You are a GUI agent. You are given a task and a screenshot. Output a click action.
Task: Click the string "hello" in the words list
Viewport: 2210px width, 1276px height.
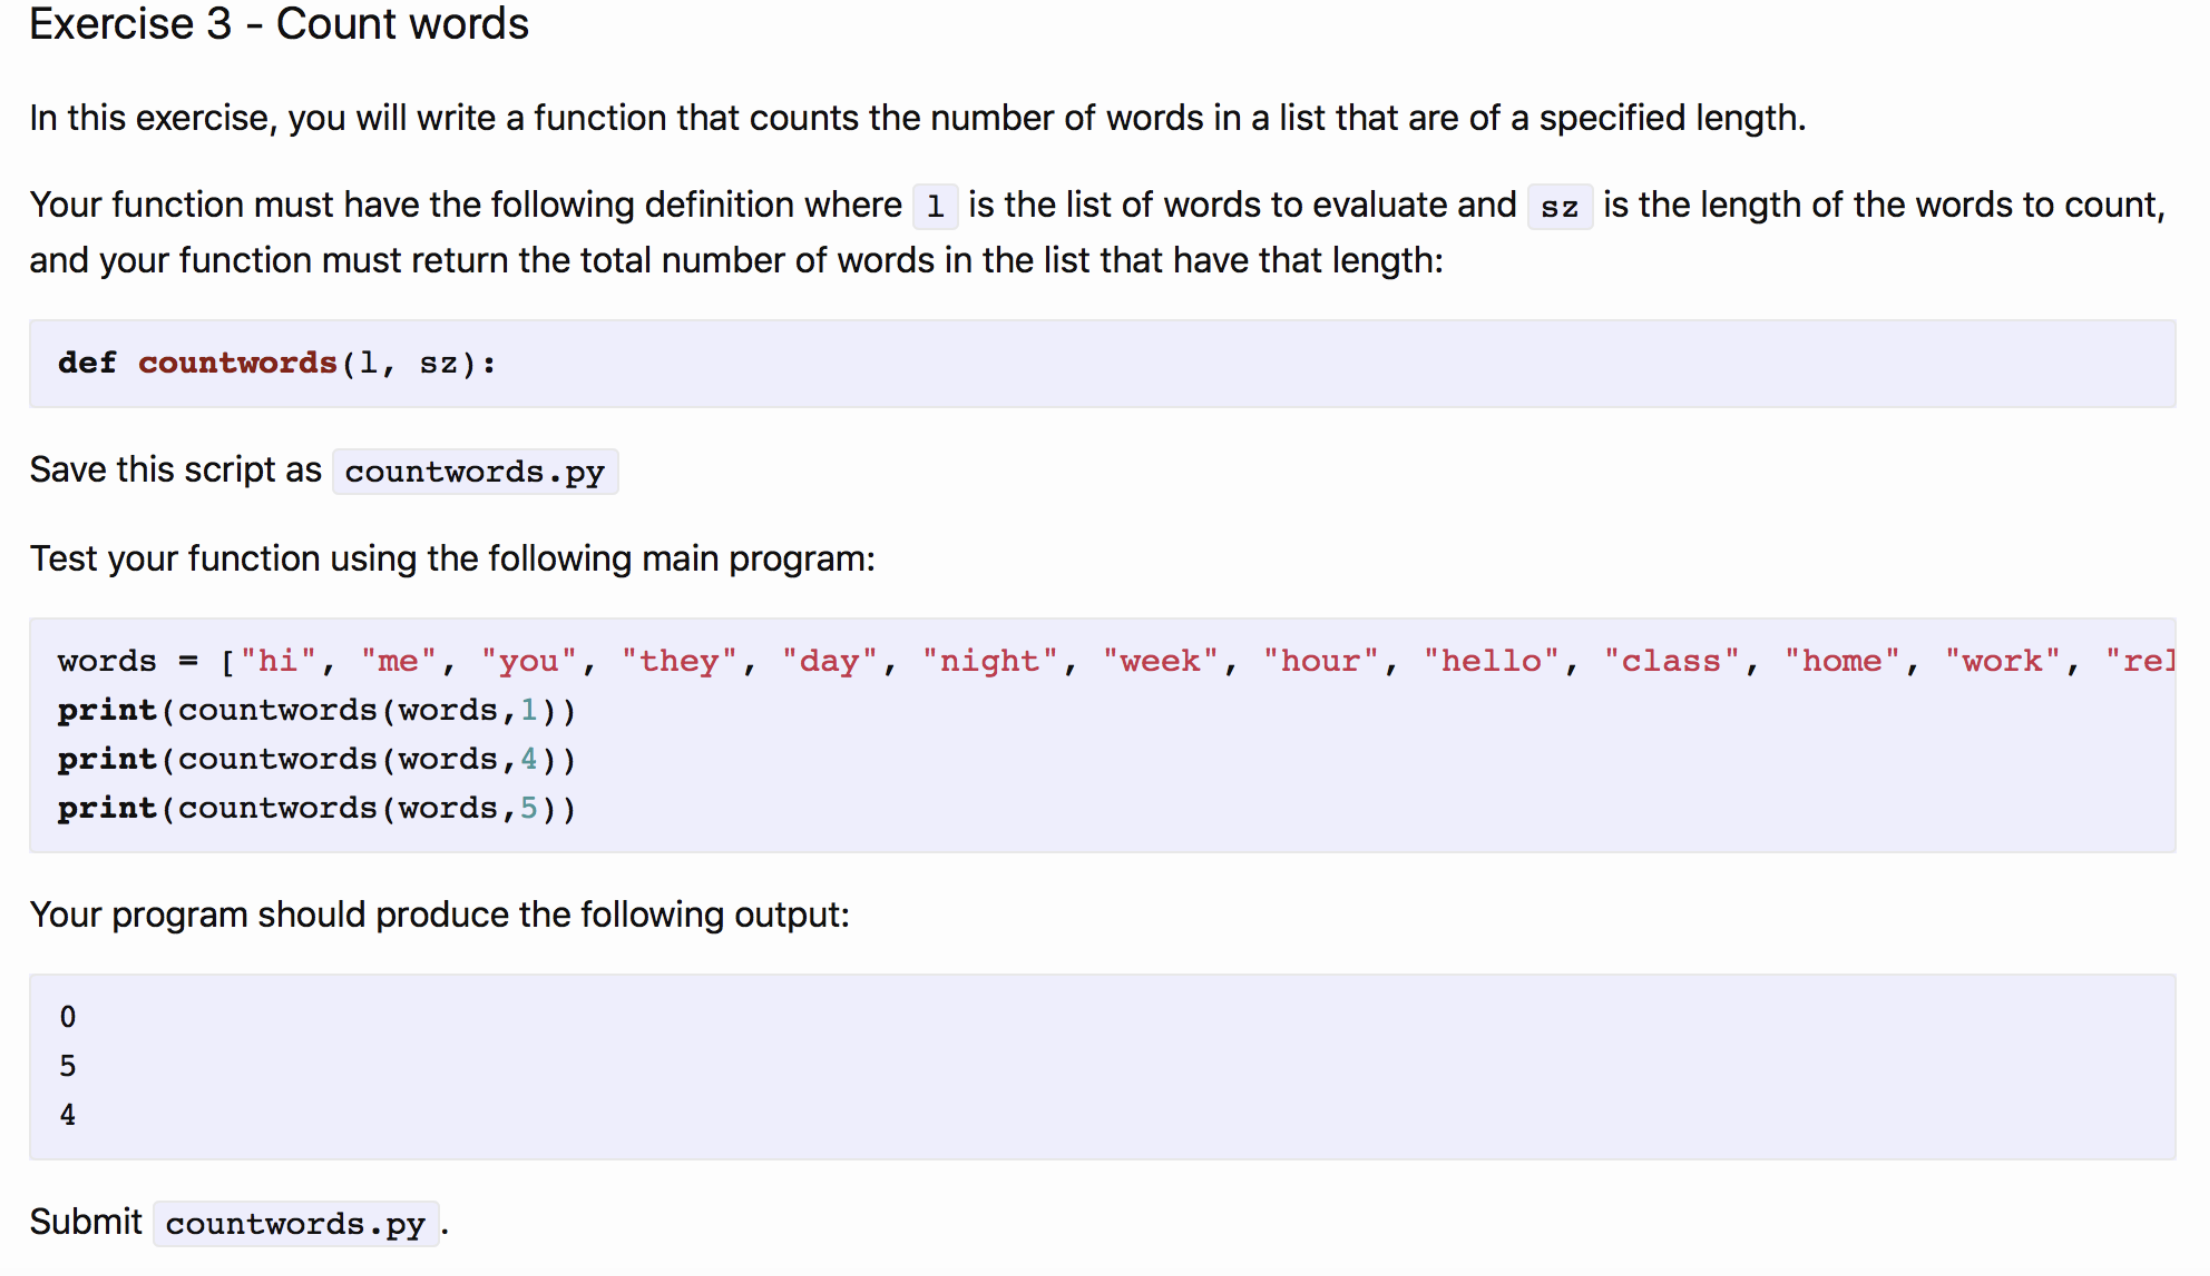(1490, 661)
